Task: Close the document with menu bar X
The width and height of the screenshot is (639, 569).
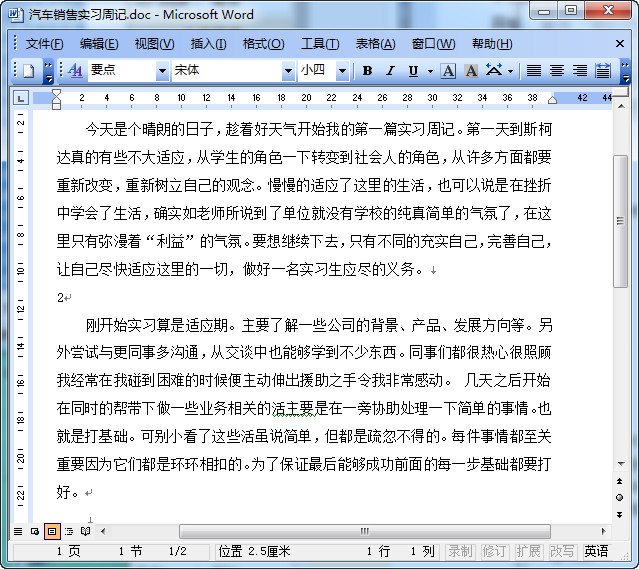Action: (x=620, y=44)
